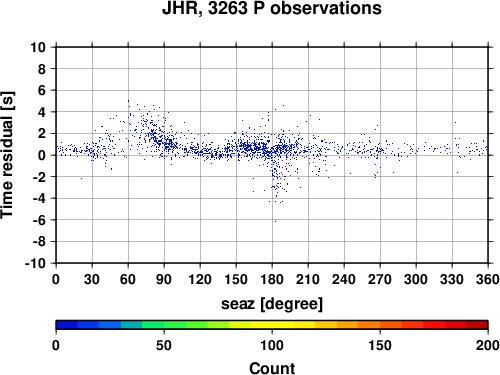Image resolution: width=500 pixels, height=375 pixels.
Task: Click the x-axis tick label 360
Action: point(488,279)
